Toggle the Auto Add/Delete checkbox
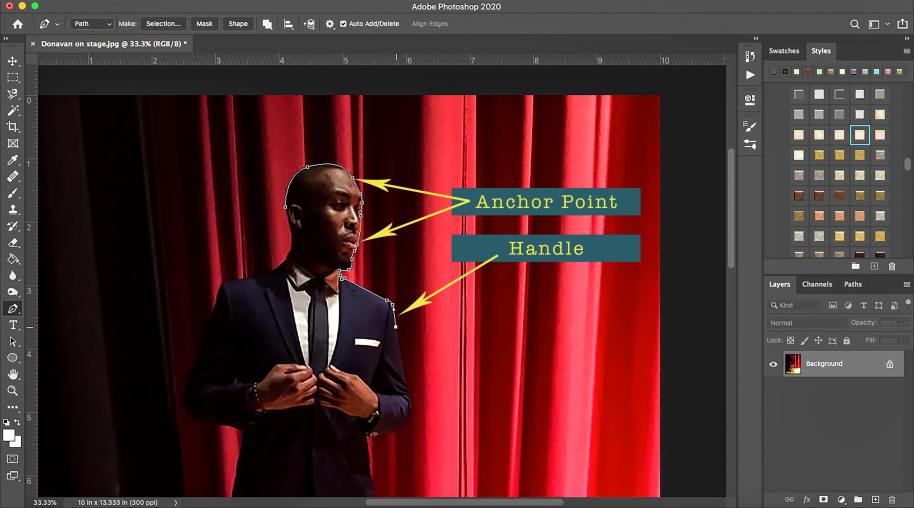The height and width of the screenshot is (508, 914). pos(344,23)
